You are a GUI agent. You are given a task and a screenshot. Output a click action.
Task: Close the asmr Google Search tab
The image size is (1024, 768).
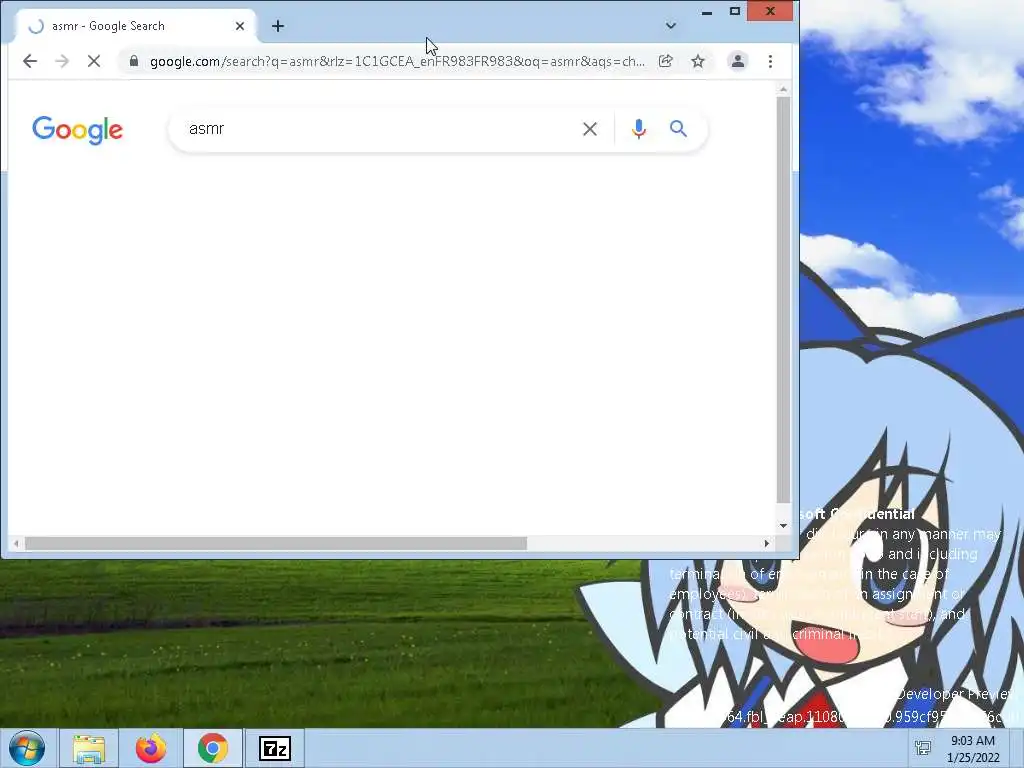pyautogui.click(x=240, y=26)
